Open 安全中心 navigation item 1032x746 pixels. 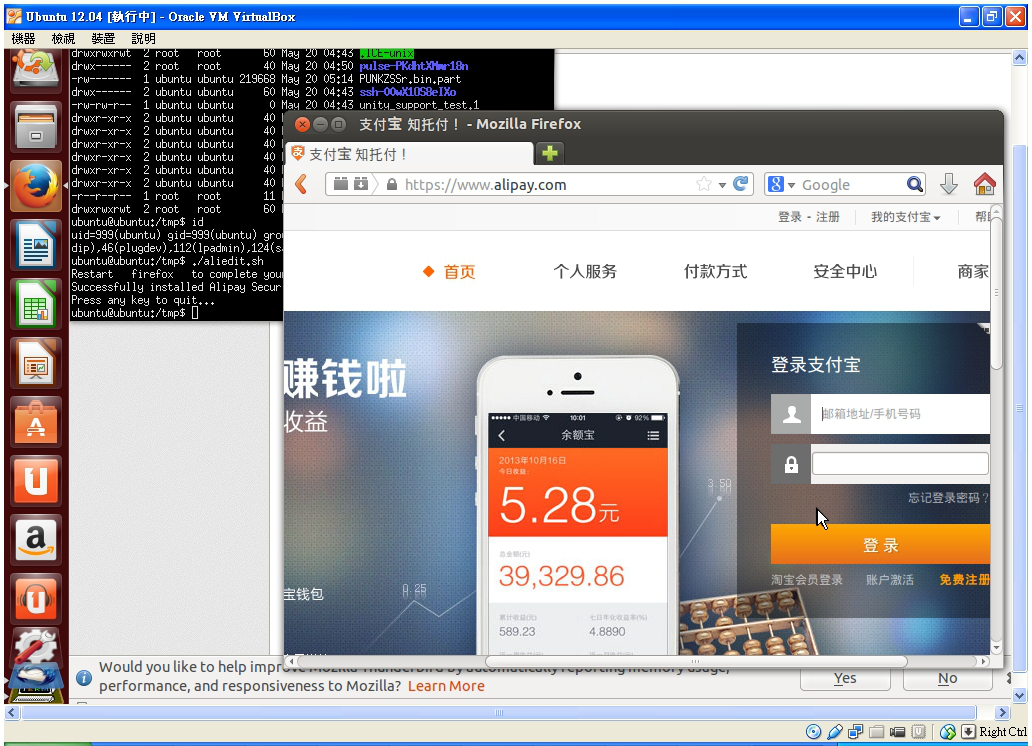pos(845,271)
